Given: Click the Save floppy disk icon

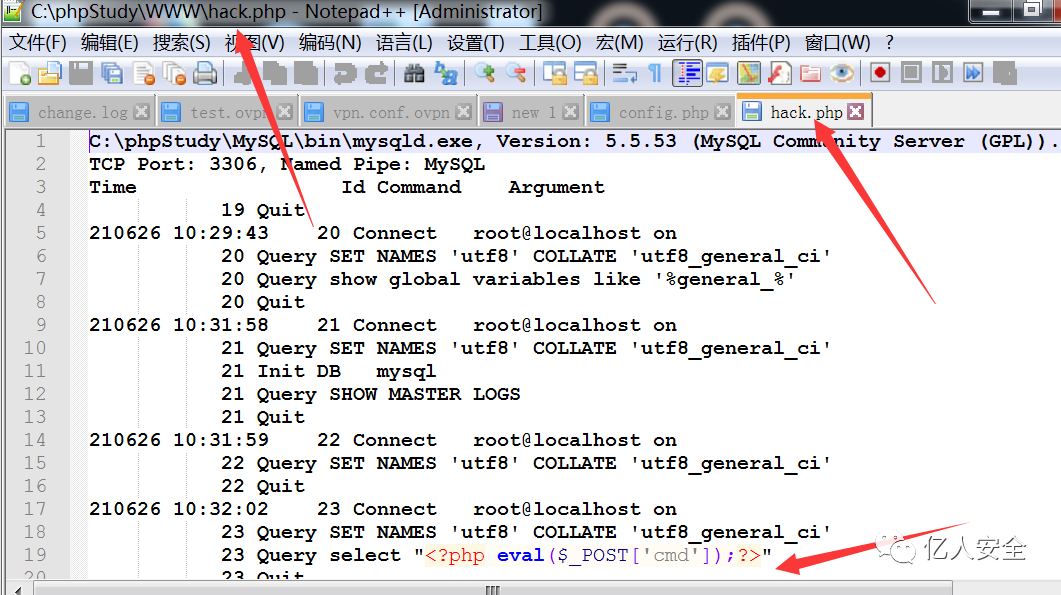Looking at the screenshot, I should (x=81, y=73).
